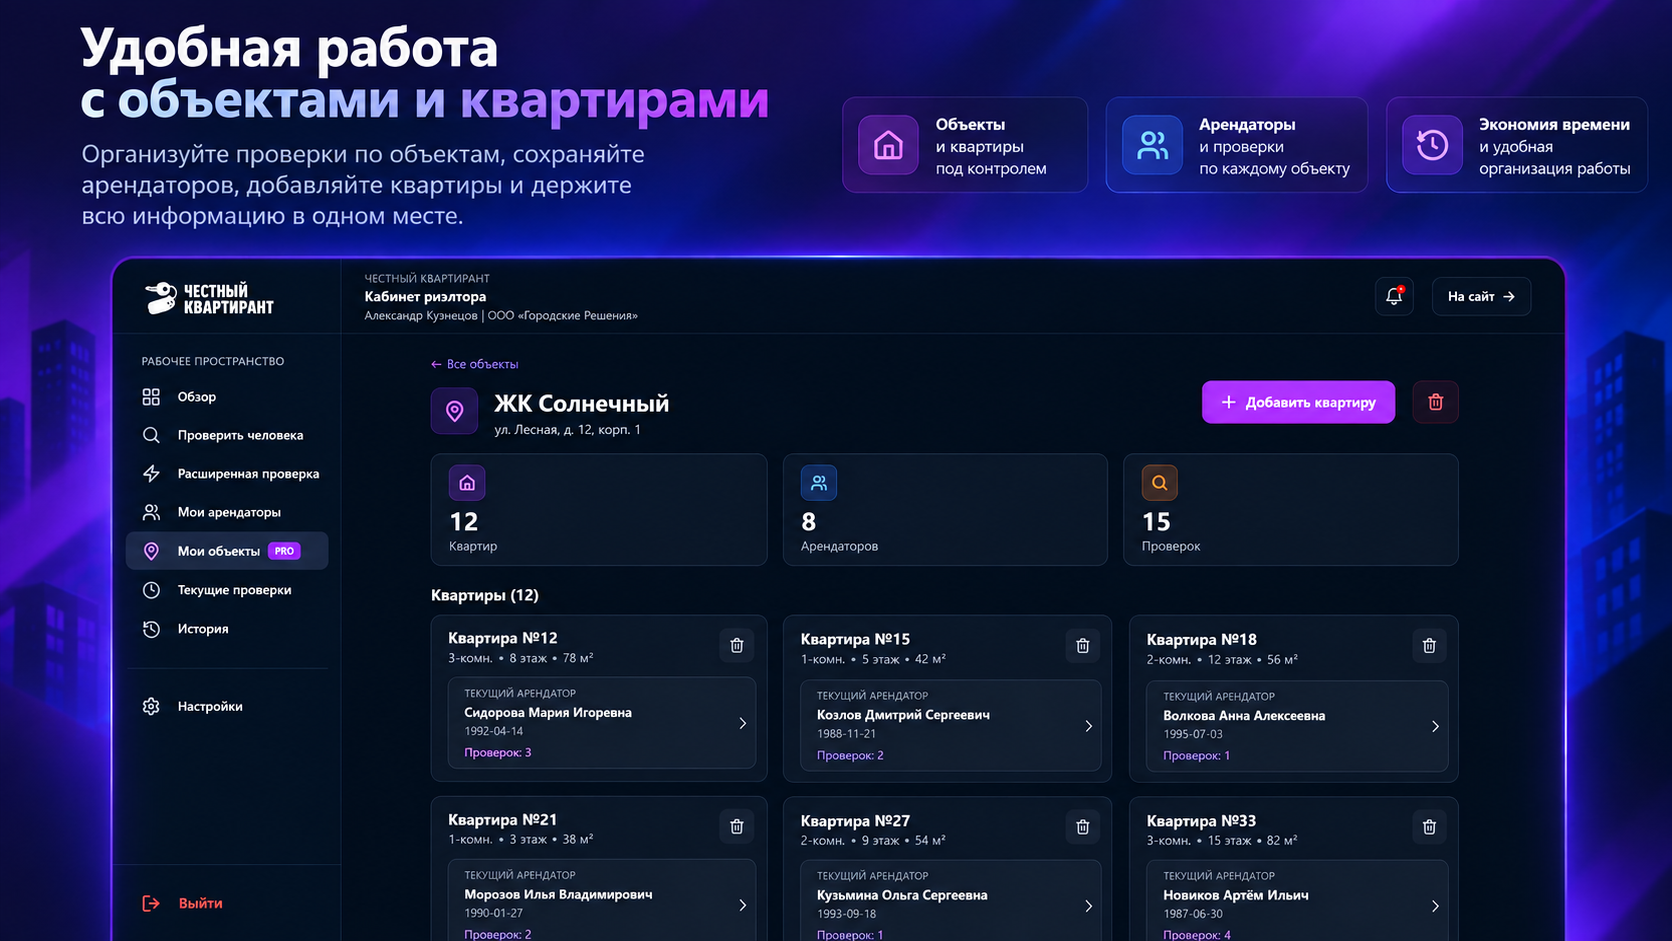Screen dimensions: 1672x941
Task: Click the Проверок: 3 link in Квартира №12
Action: point(497,752)
